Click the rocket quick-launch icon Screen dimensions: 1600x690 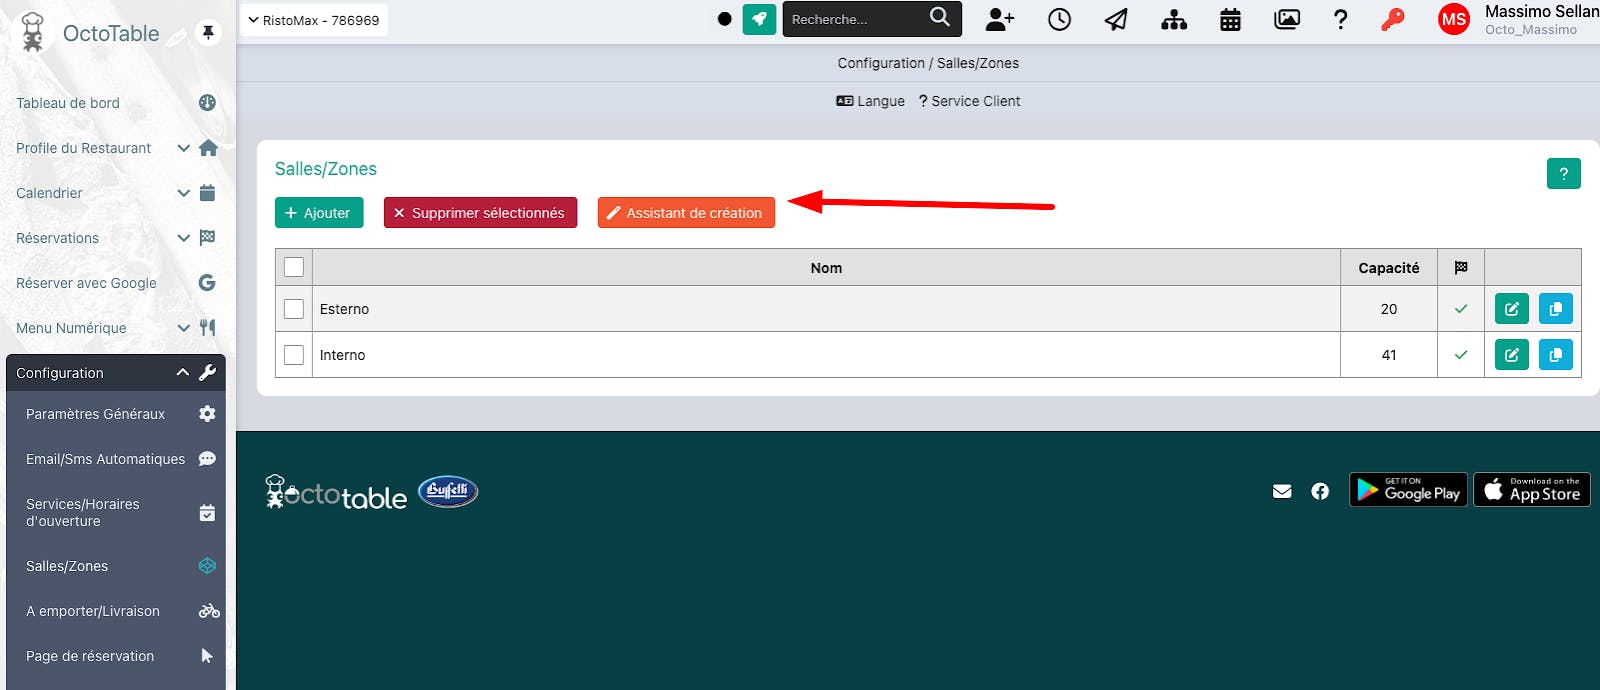point(759,19)
